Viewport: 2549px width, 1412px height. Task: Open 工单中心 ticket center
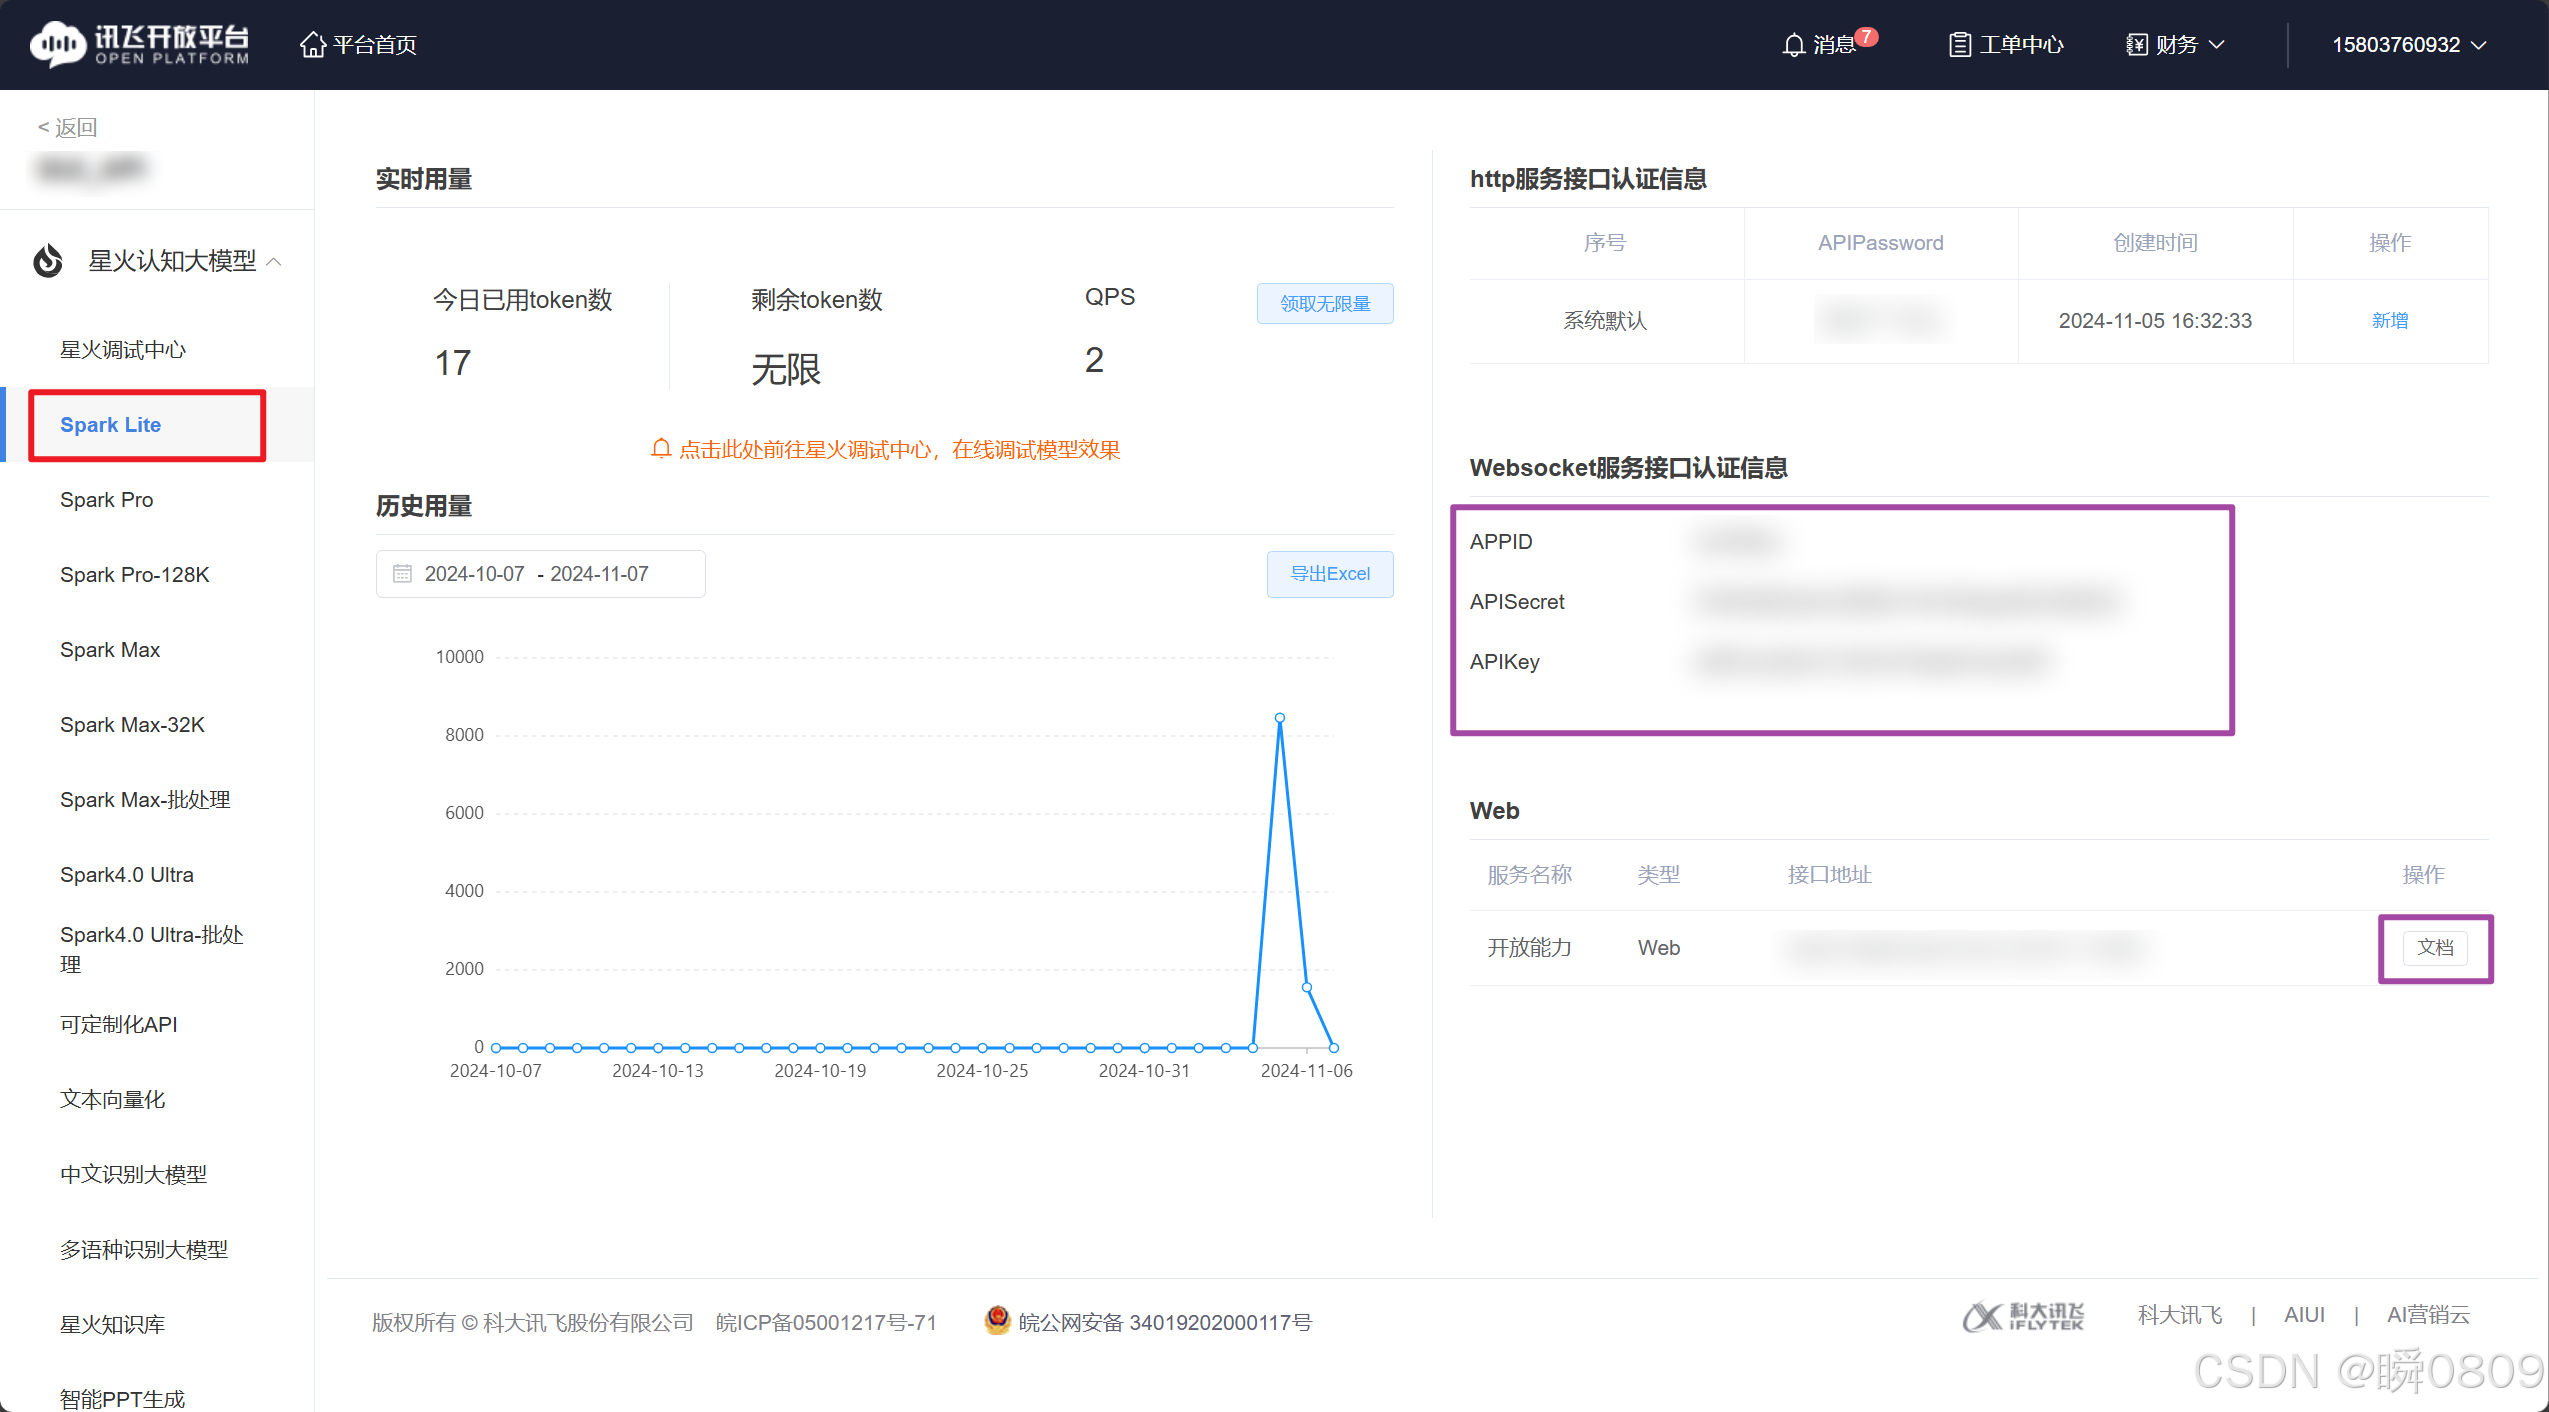[x=2005, y=45]
